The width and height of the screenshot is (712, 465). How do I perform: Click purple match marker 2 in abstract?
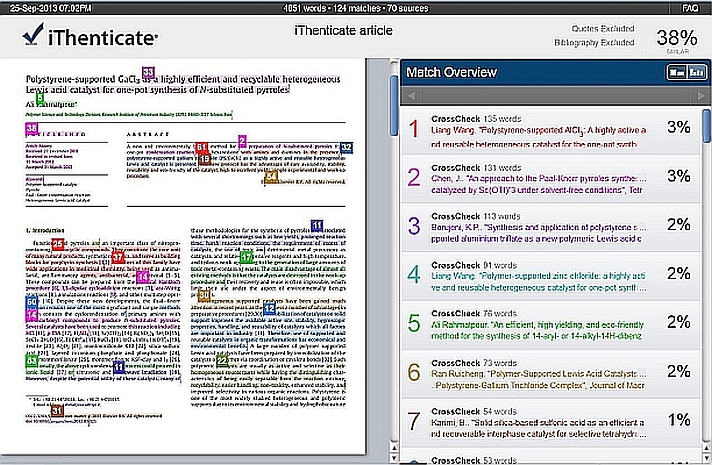click(x=242, y=141)
